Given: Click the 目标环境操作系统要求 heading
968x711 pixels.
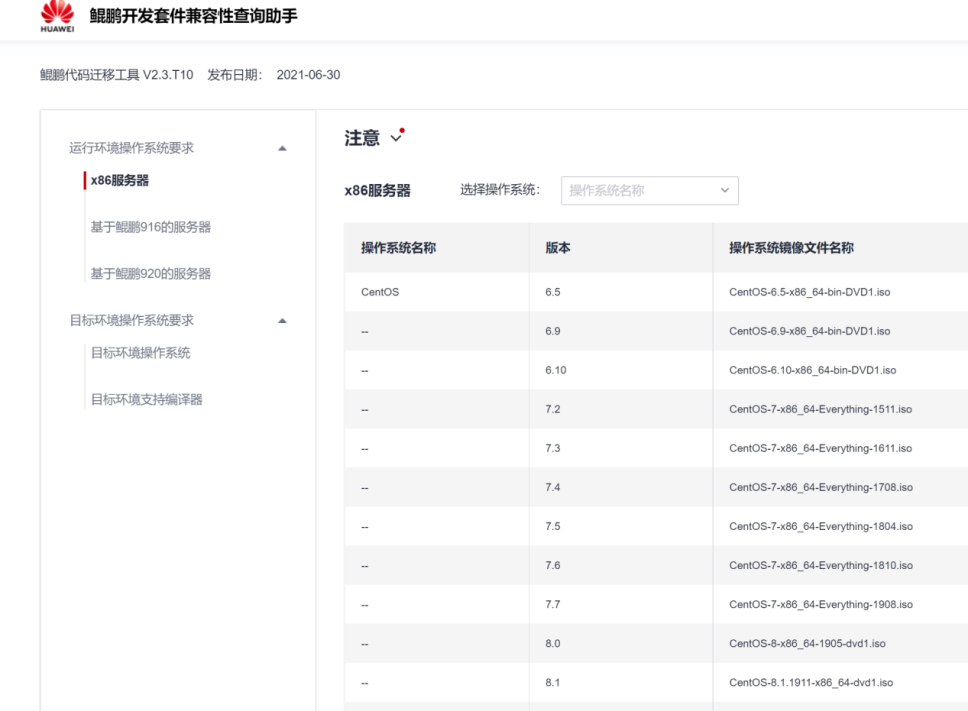Looking at the screenshot, I should pos(131,321).
